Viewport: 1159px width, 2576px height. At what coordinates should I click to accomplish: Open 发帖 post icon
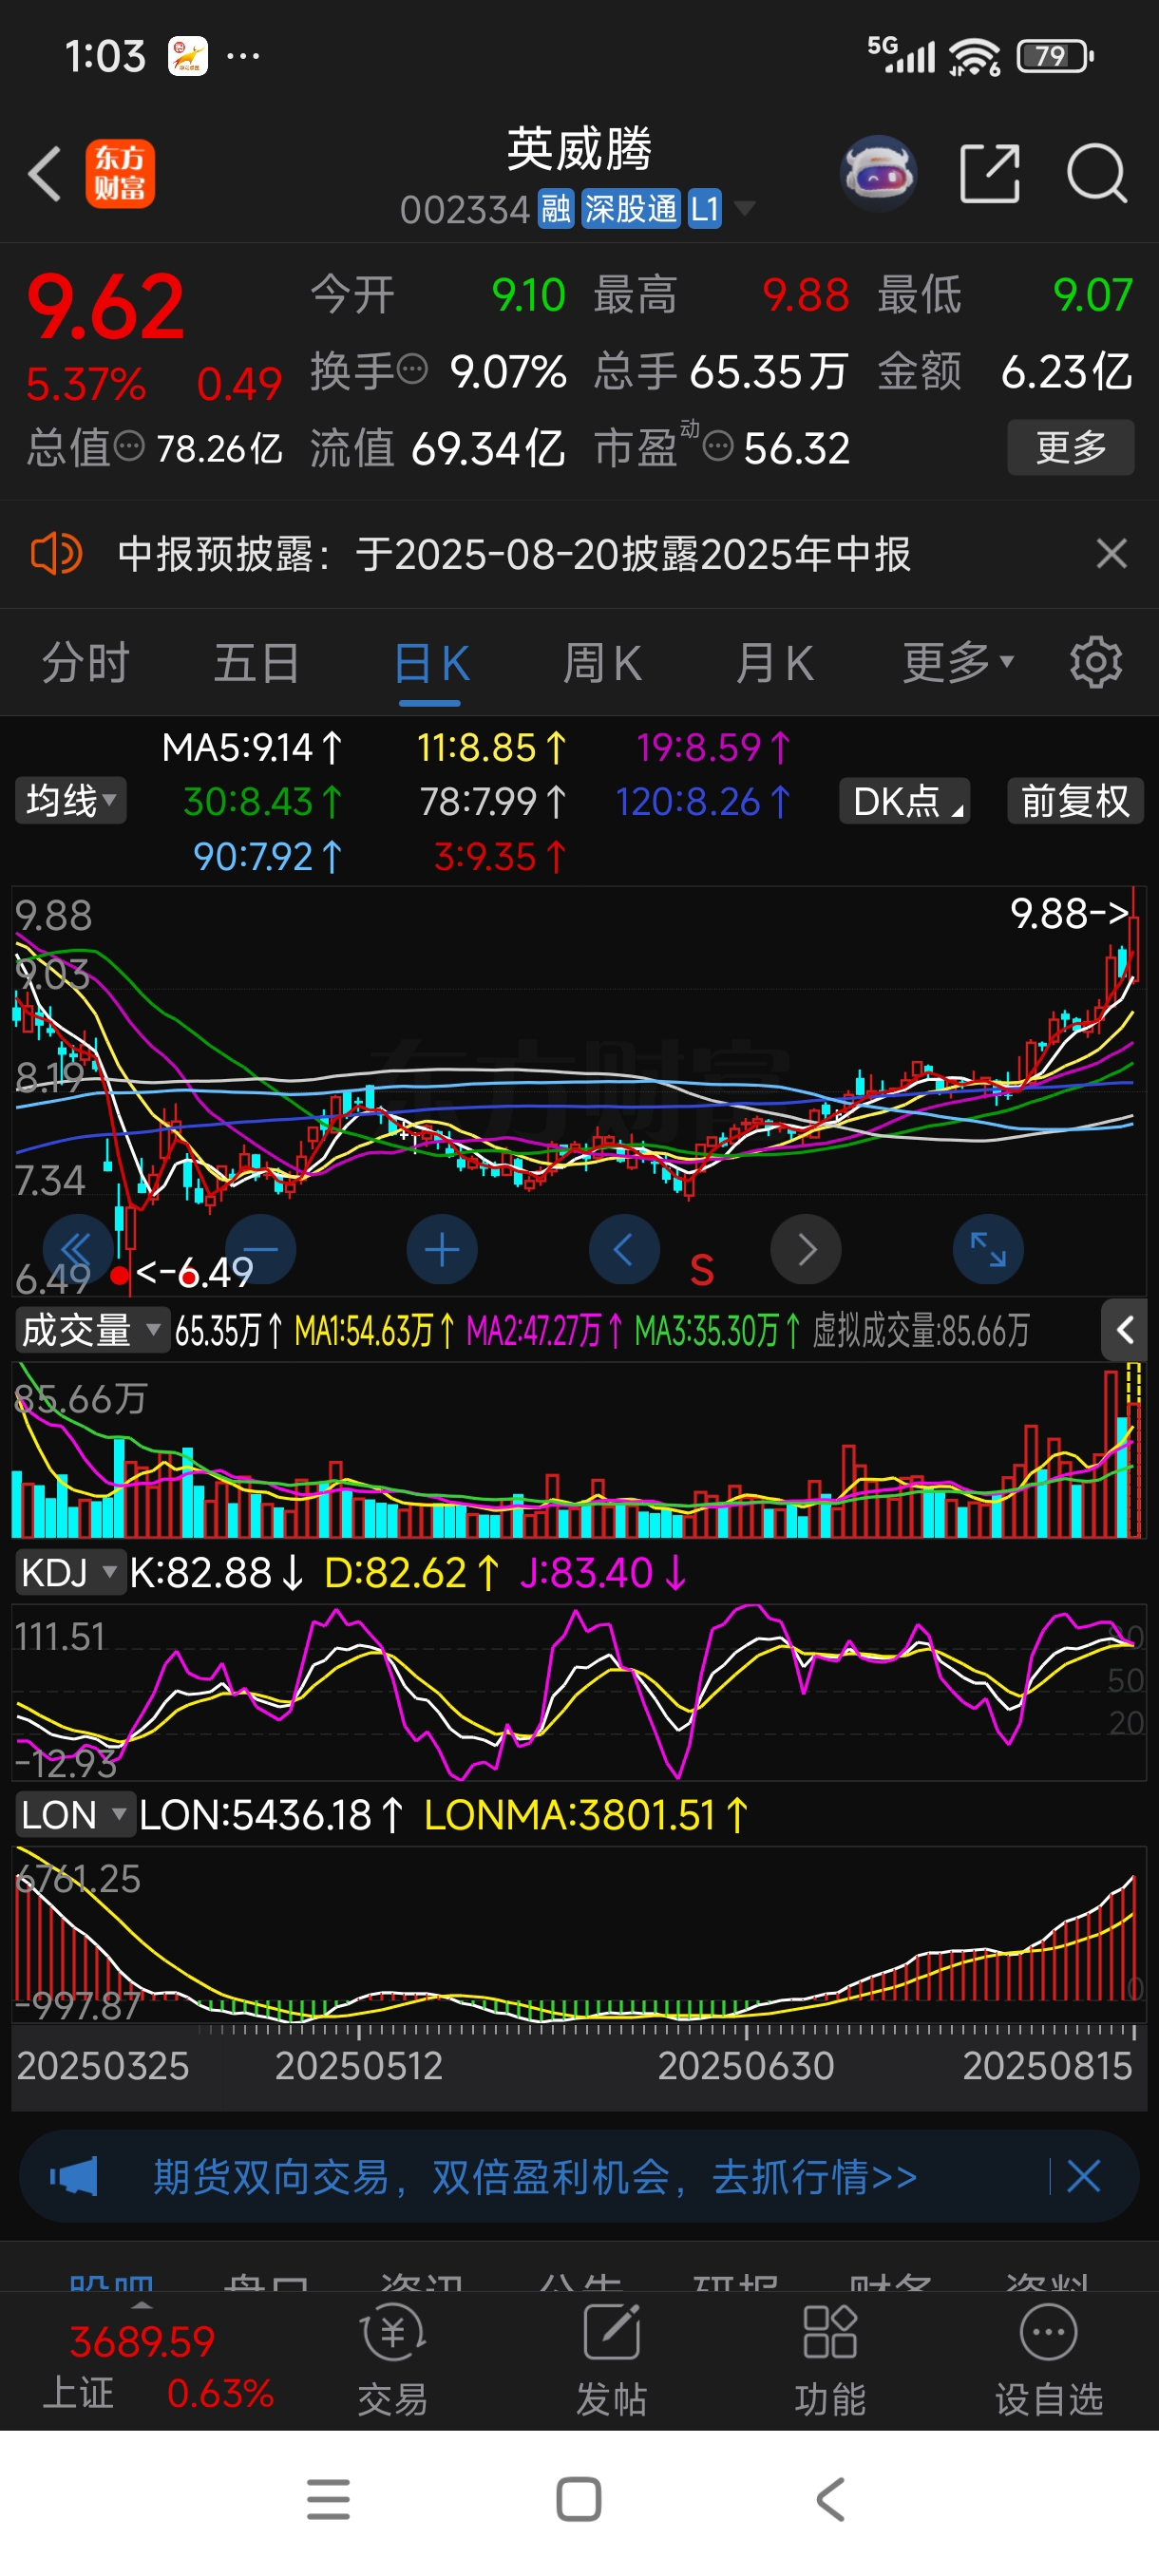tap(611, 2360)
